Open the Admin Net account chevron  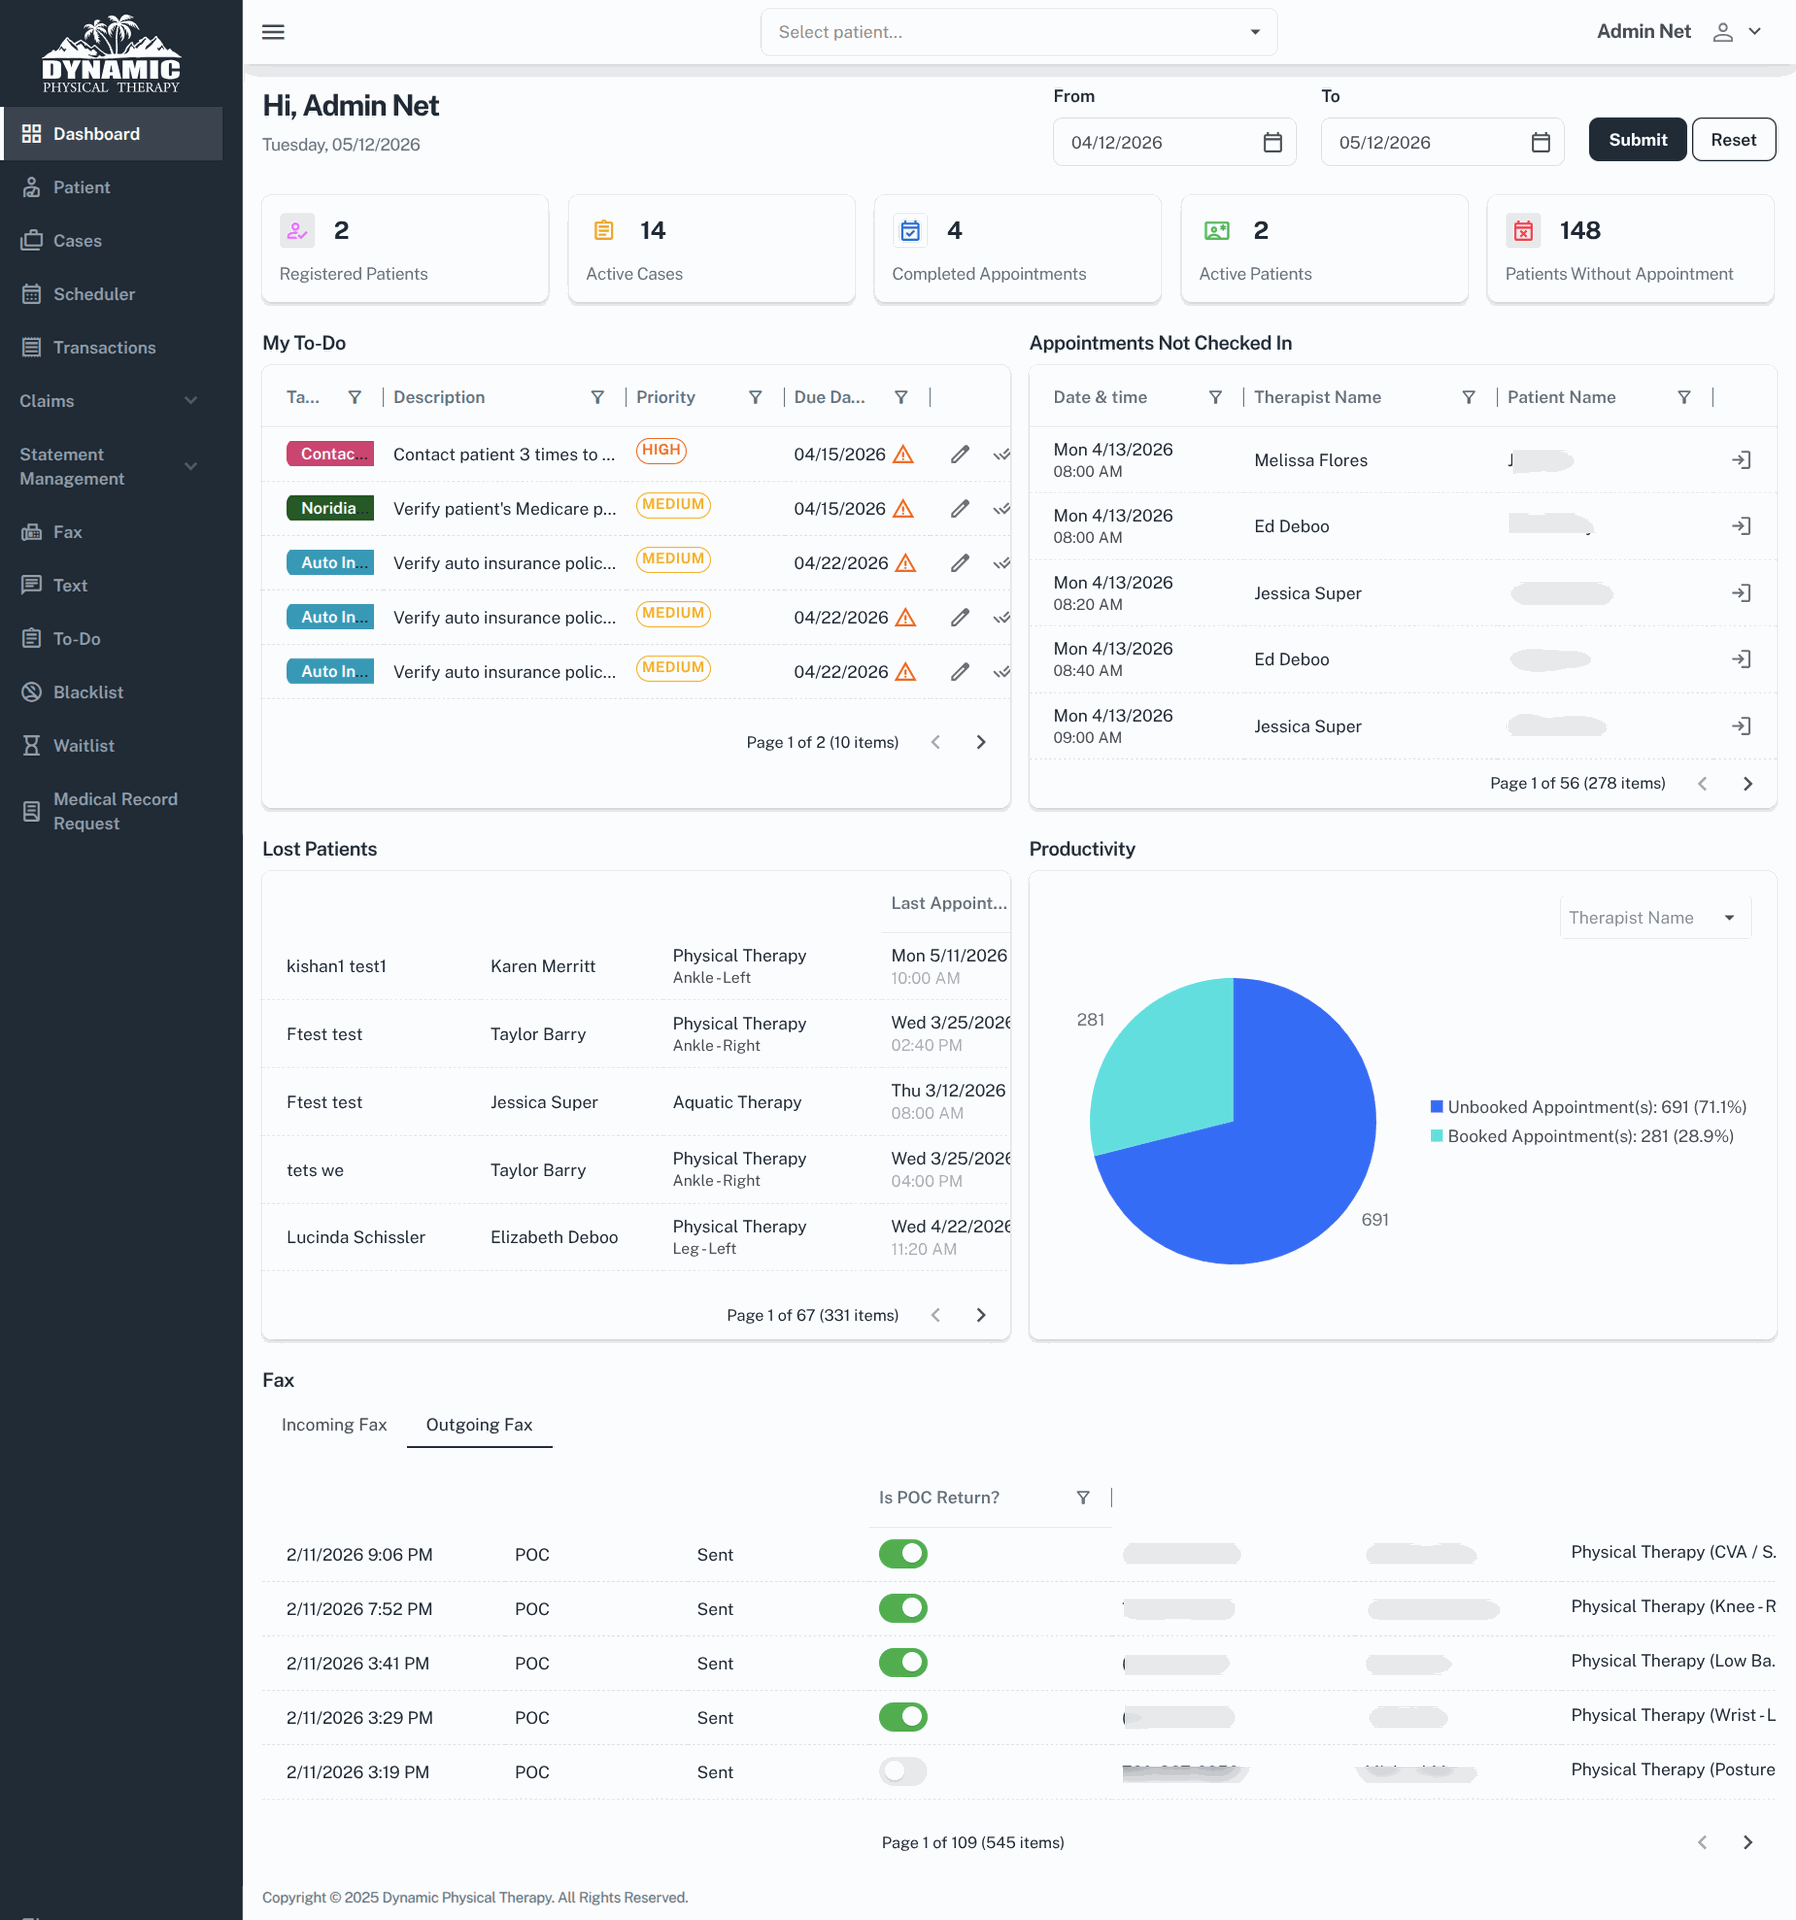[1755, 32]
